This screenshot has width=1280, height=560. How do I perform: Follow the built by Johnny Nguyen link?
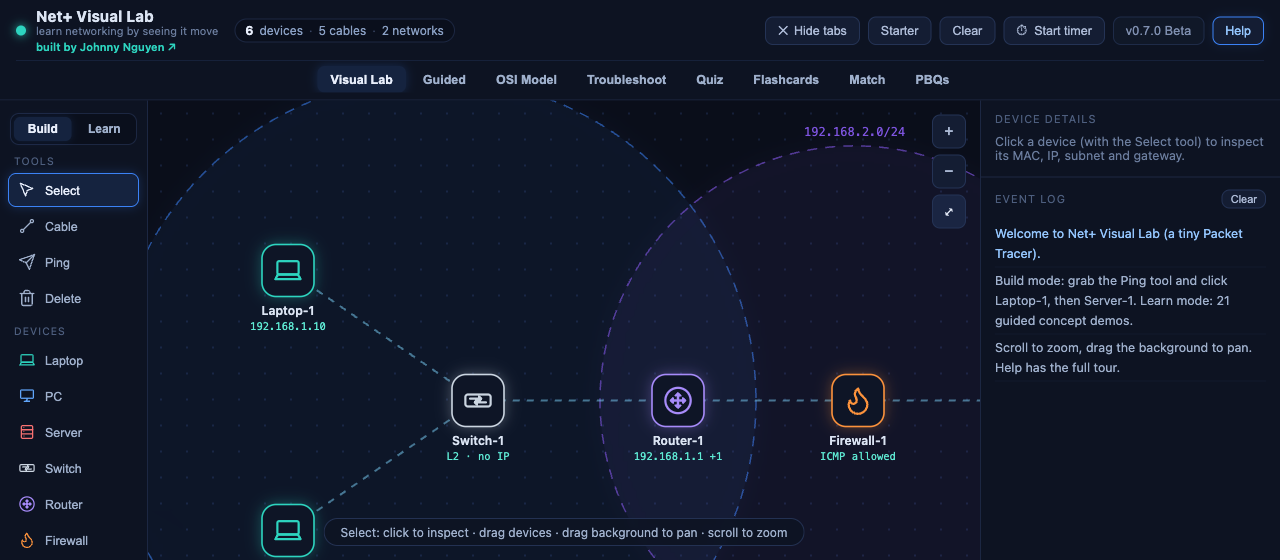pos(106,47)
